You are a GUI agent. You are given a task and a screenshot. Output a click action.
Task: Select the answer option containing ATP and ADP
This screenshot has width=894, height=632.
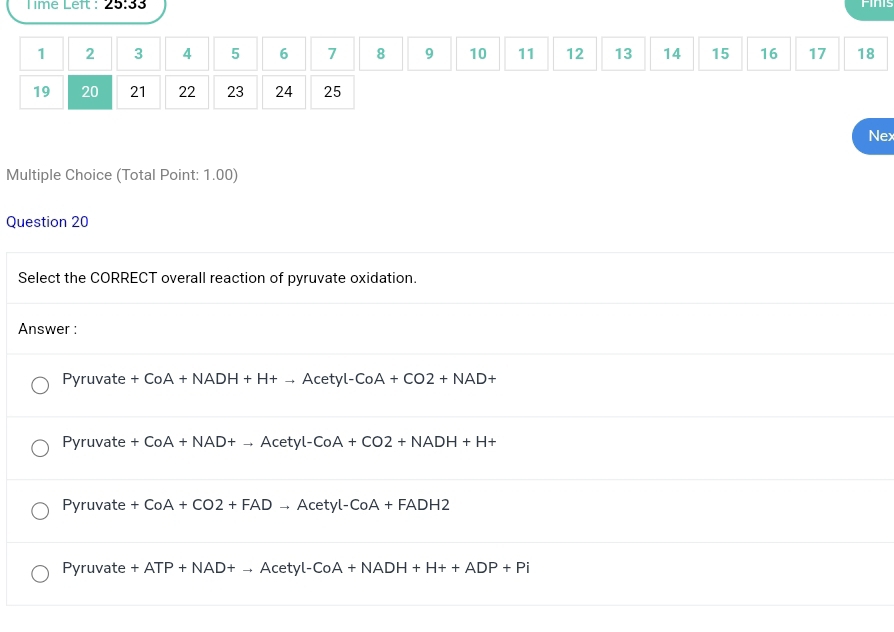[x=40, y=574]
